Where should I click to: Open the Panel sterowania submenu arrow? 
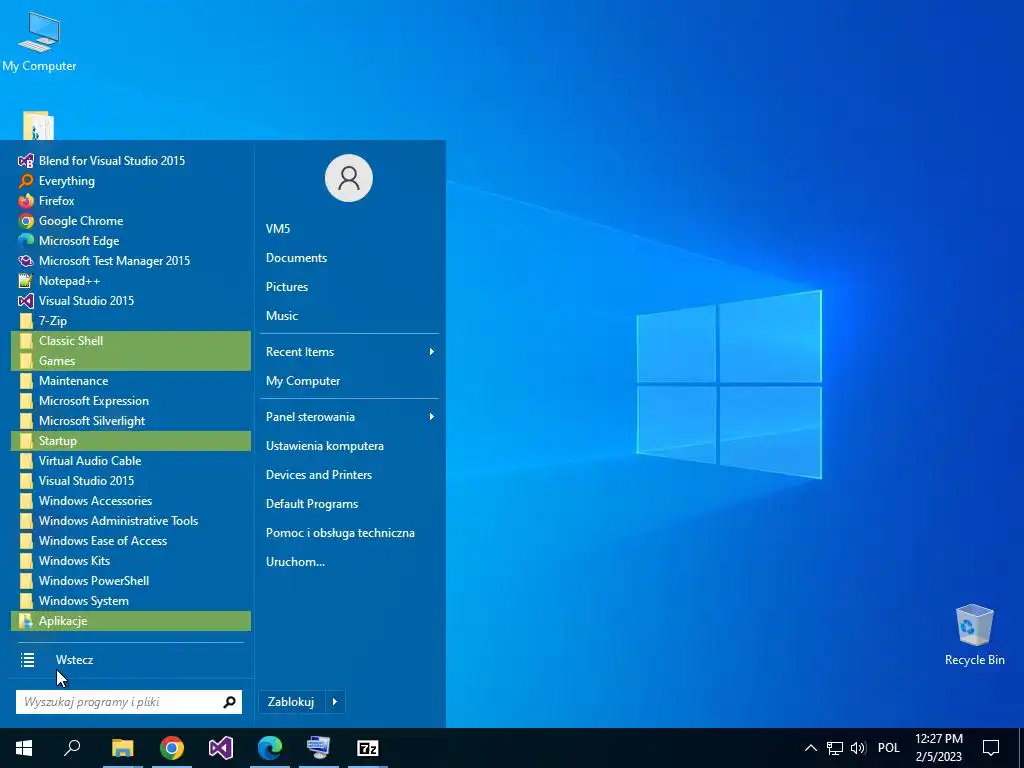click(431, 417)
